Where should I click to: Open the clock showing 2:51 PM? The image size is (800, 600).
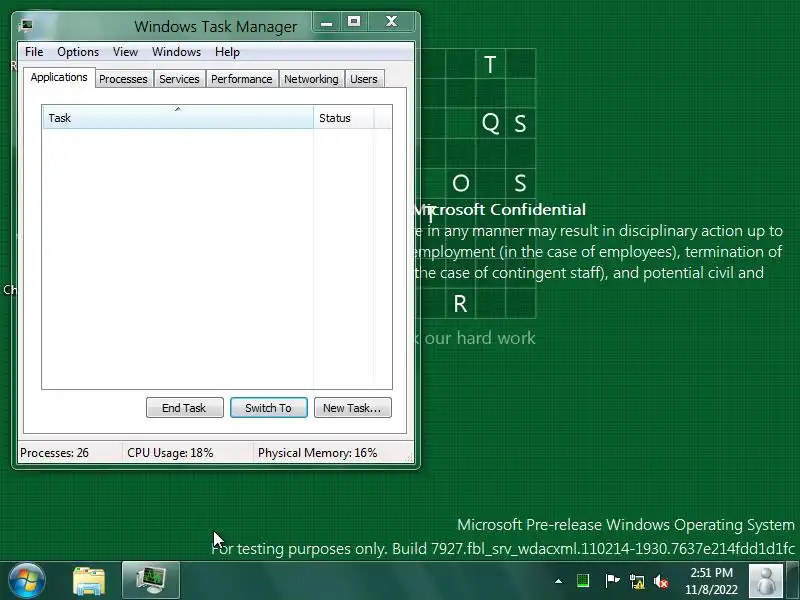pyautogui.click(x=711, y=581)
